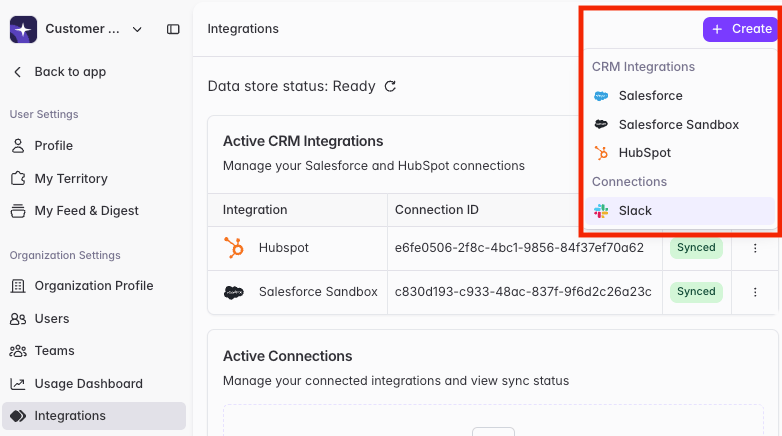Open Organization Profile page
The width and height of the screenshot is (782, 436).
[x=94, y=286]
